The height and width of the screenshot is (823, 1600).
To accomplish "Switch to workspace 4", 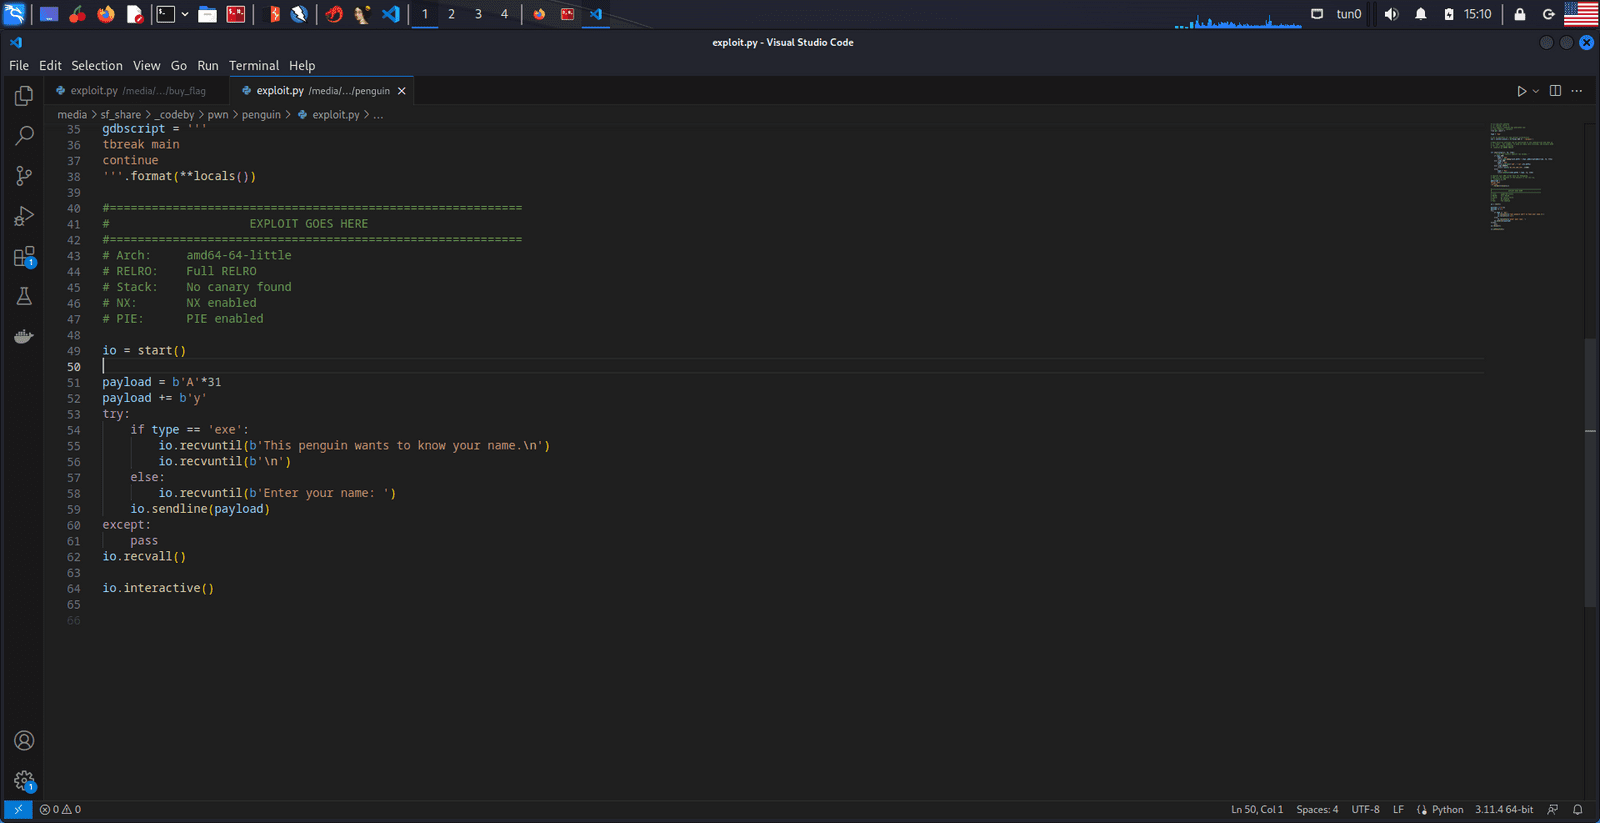I will (504, 14).
